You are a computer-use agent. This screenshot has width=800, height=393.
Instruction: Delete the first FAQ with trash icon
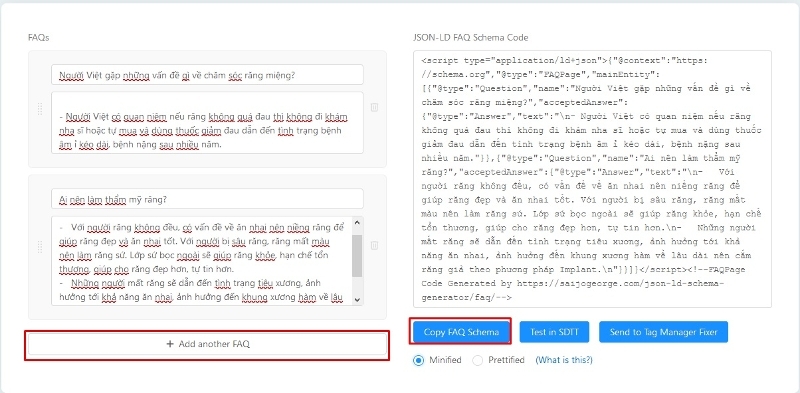pyautogui.click(x=374, y=107)
